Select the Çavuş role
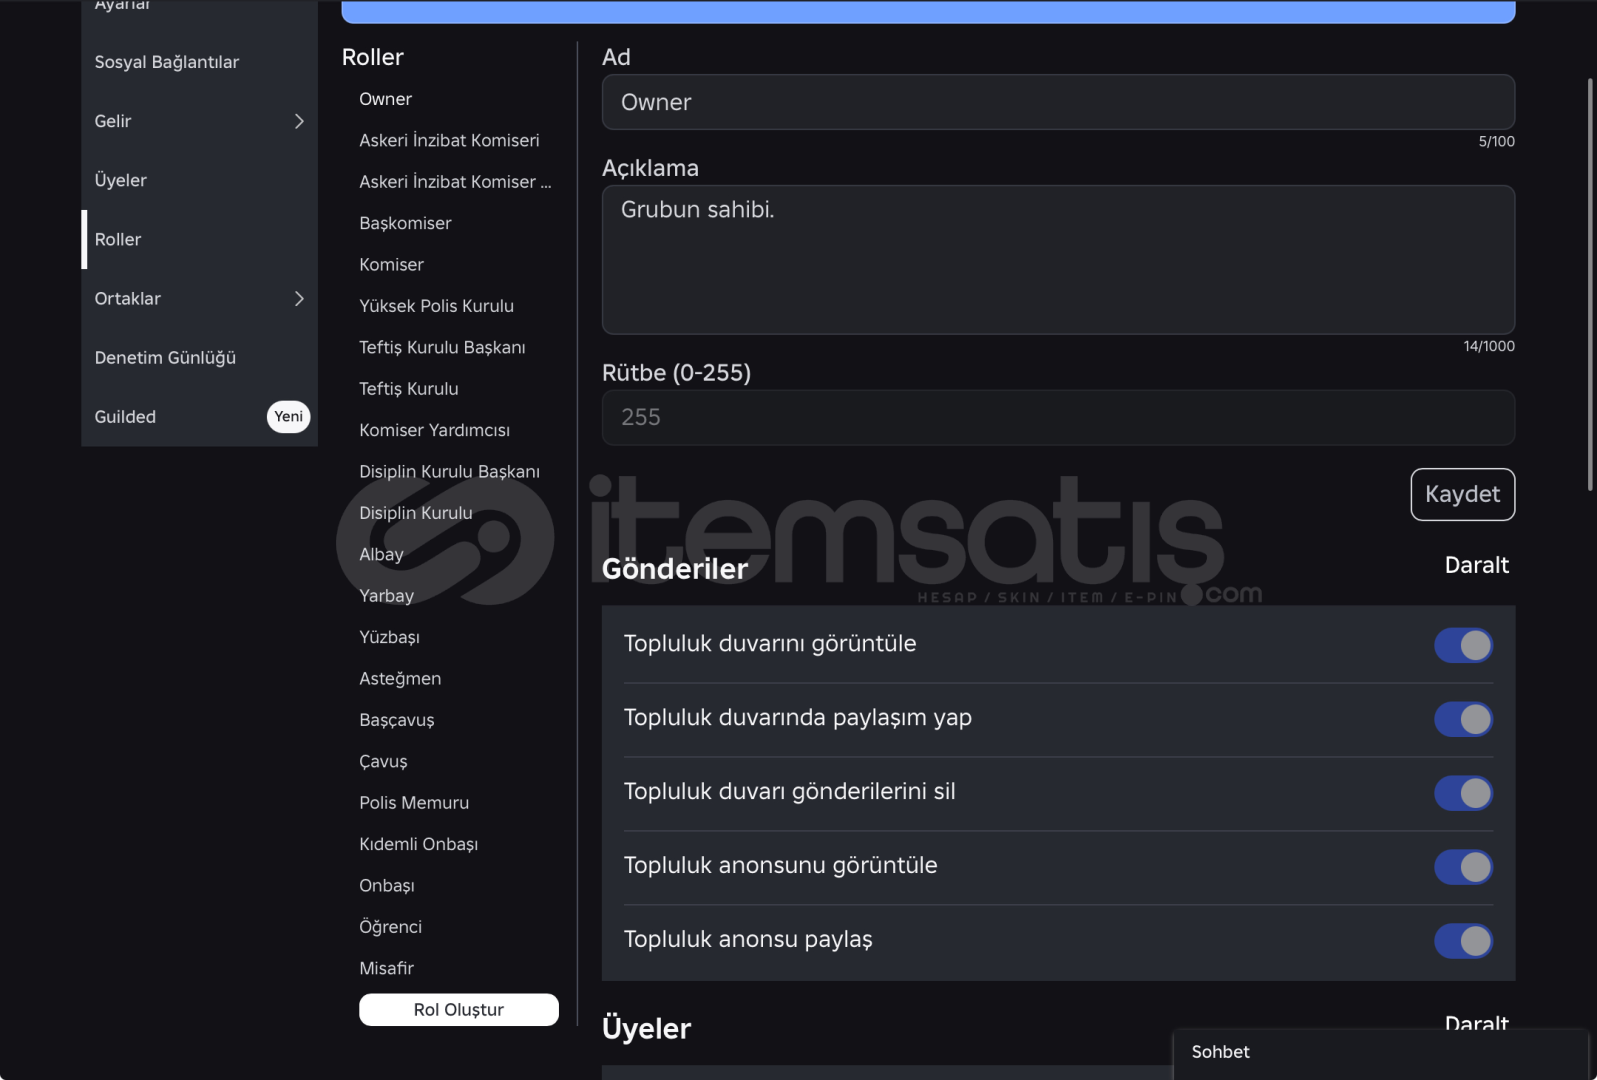Viewport: 1597px width, 1080px height. coord(383,761)
